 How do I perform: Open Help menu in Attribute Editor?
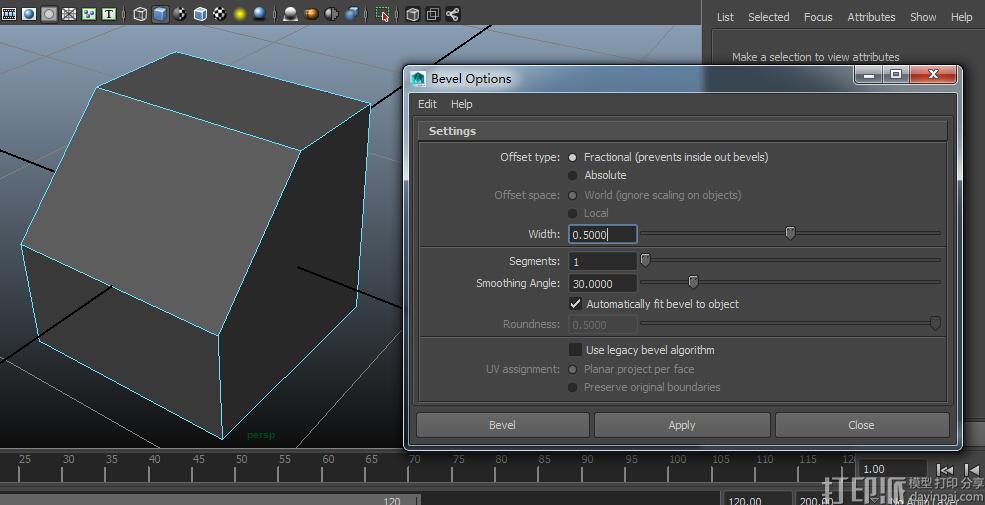(961, 18)
